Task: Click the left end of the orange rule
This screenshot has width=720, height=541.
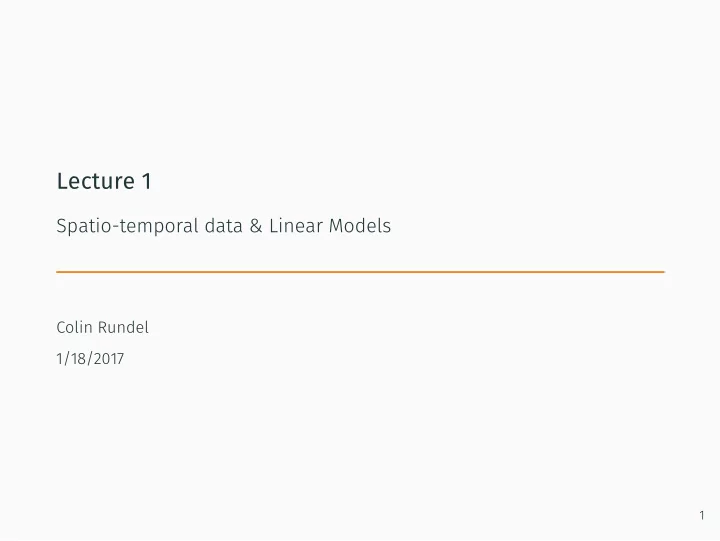Action: coord(59,272)
